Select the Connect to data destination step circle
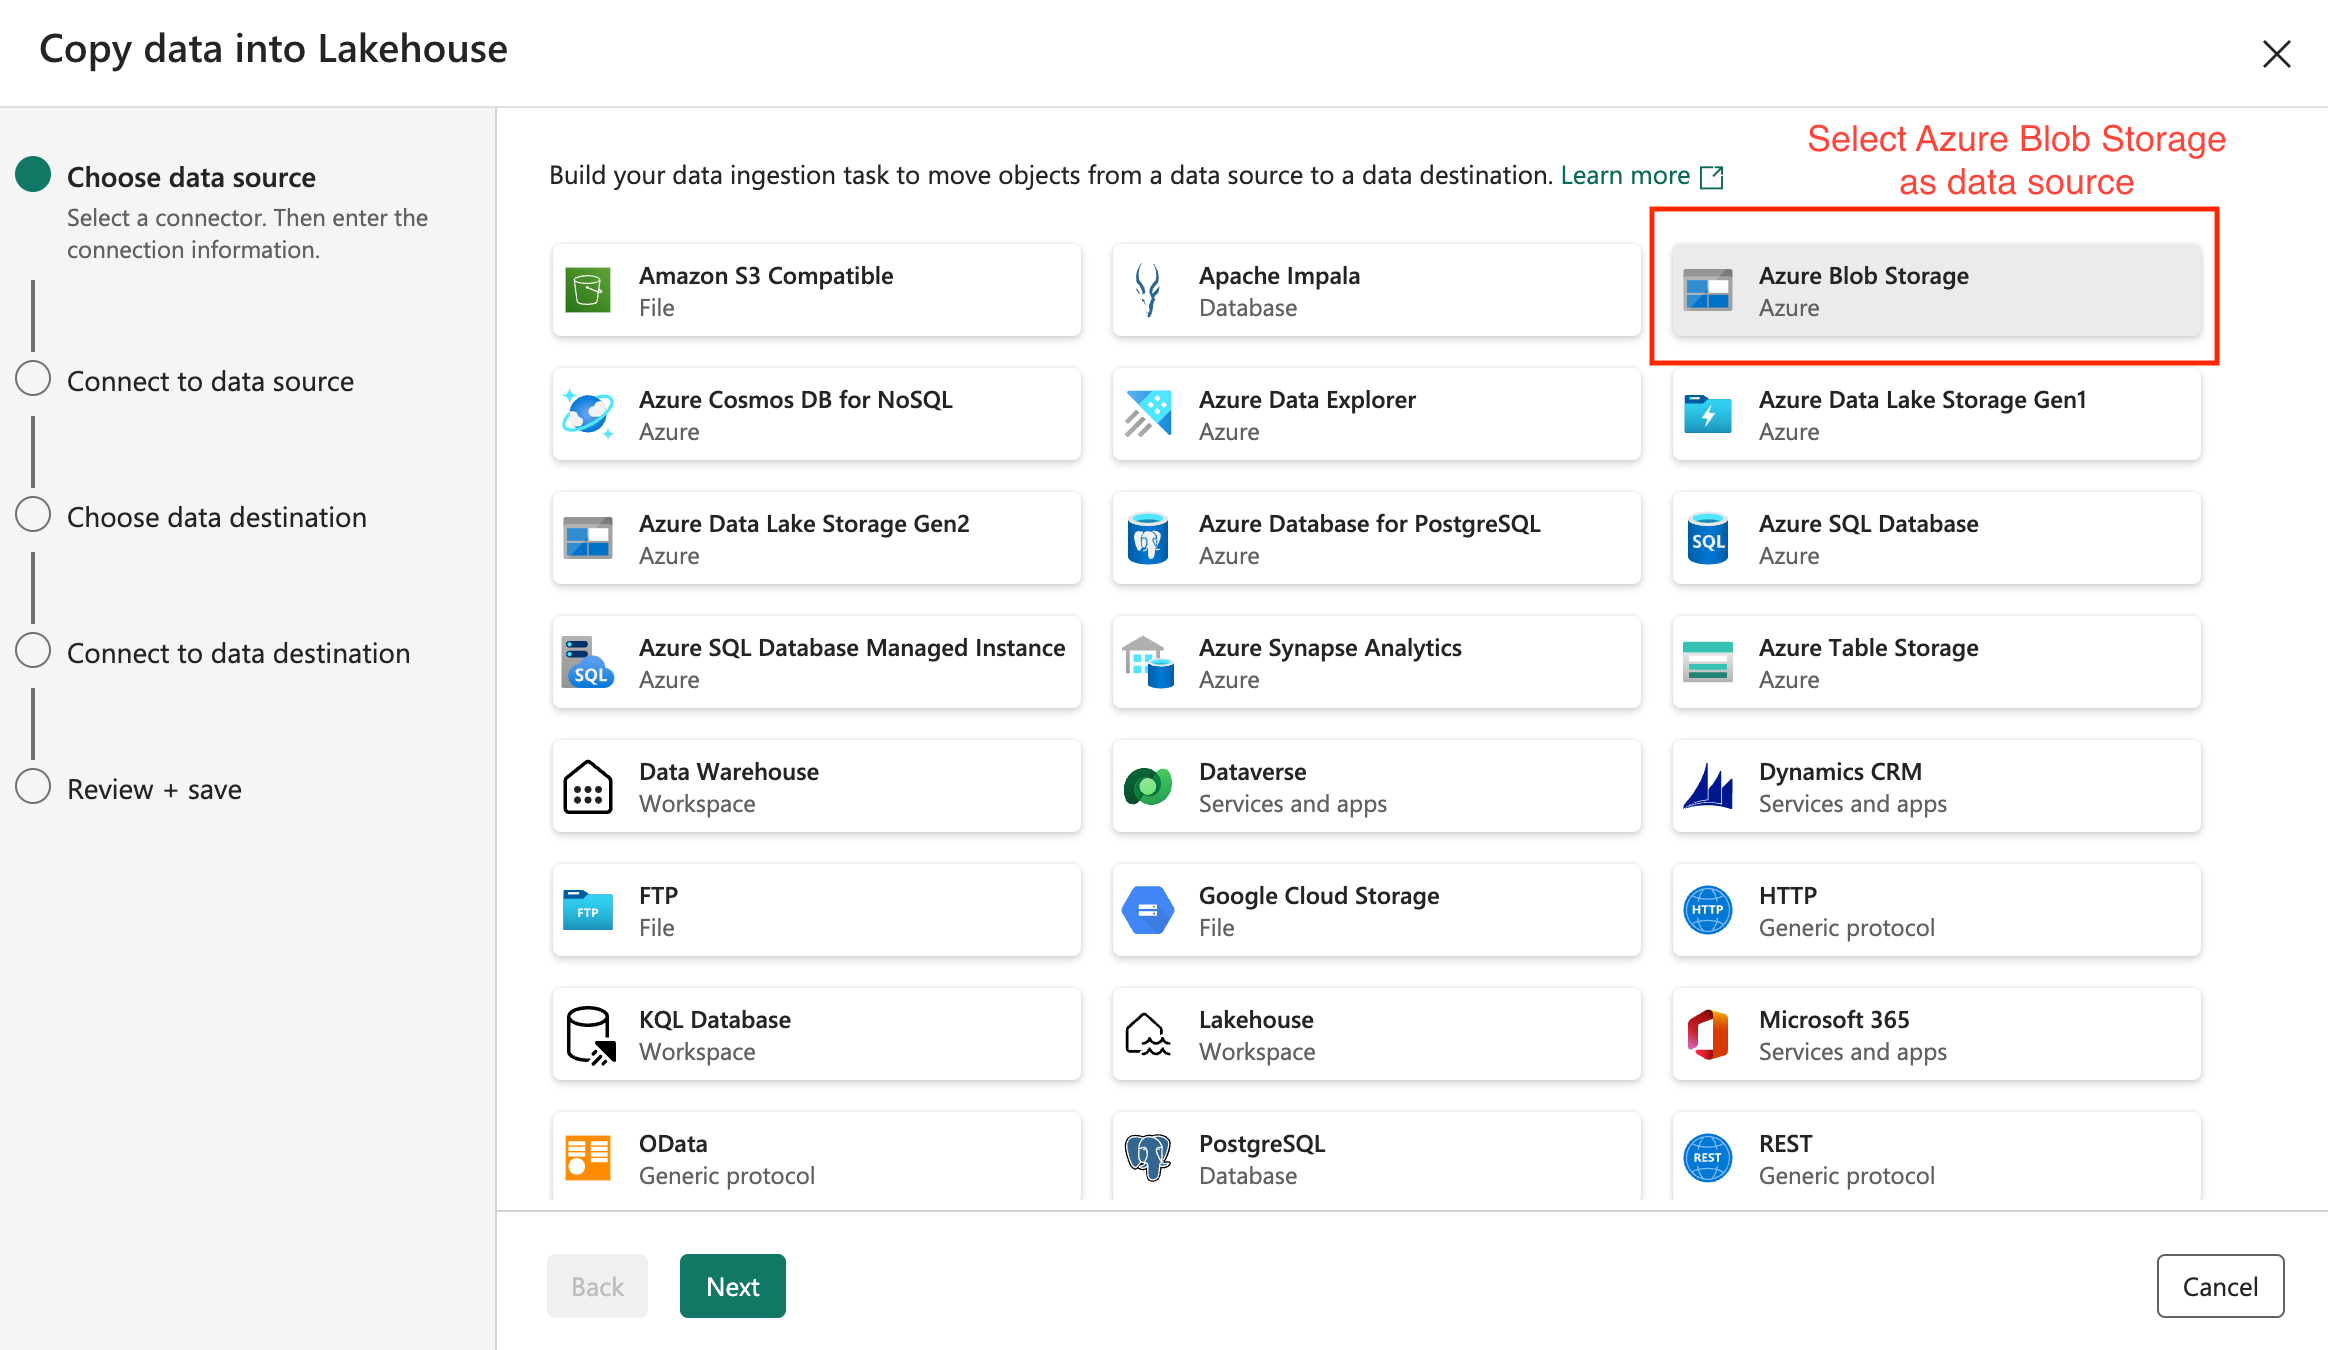Screen dimensions: 2328x1350 pos(33,650)
